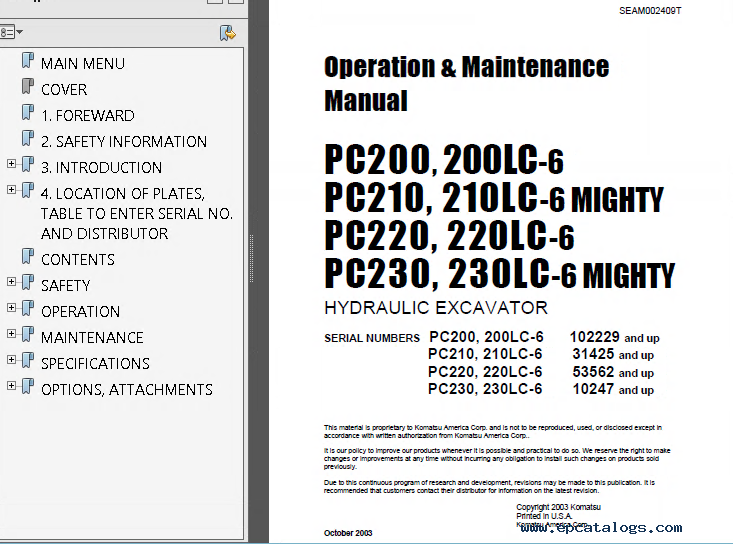Open the OPERATION bookmark
733x544 pixels.
(x=80, y=312)
